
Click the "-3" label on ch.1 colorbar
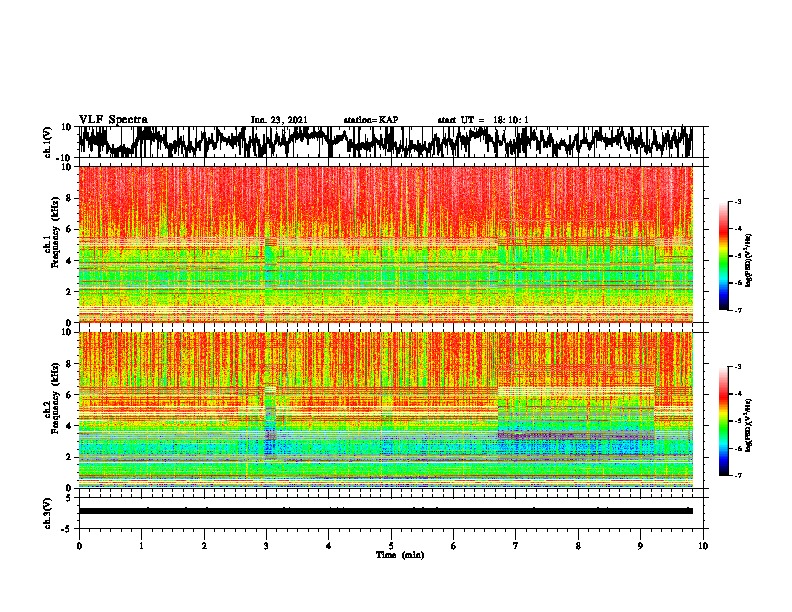(x=737, y=201)
